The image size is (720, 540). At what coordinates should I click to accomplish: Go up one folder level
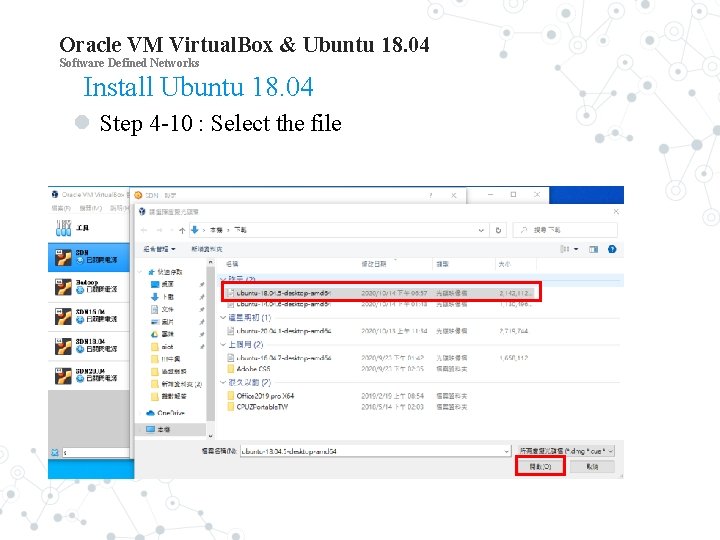(x=182, y=230)
